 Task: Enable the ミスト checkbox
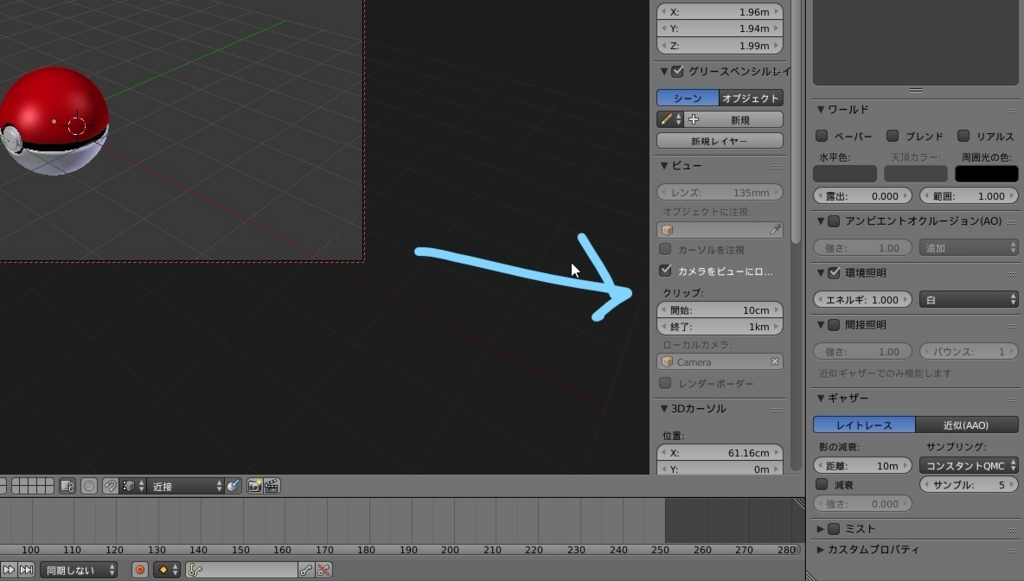(833, 529)
